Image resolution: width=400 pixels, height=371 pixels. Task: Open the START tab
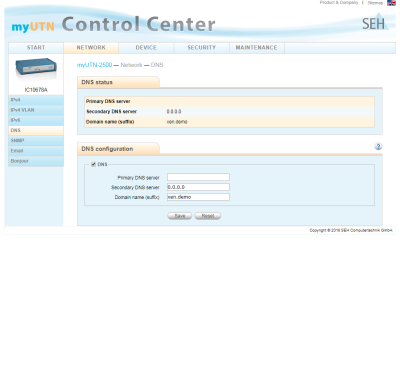(x=36, y=48)
